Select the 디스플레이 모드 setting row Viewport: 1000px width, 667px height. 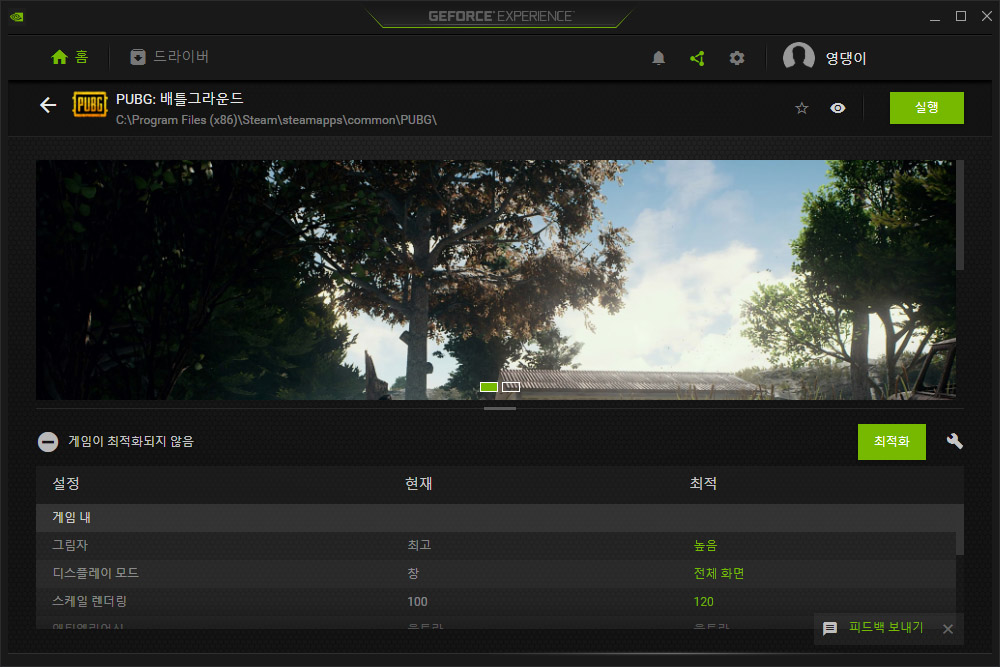pos(496,573)
